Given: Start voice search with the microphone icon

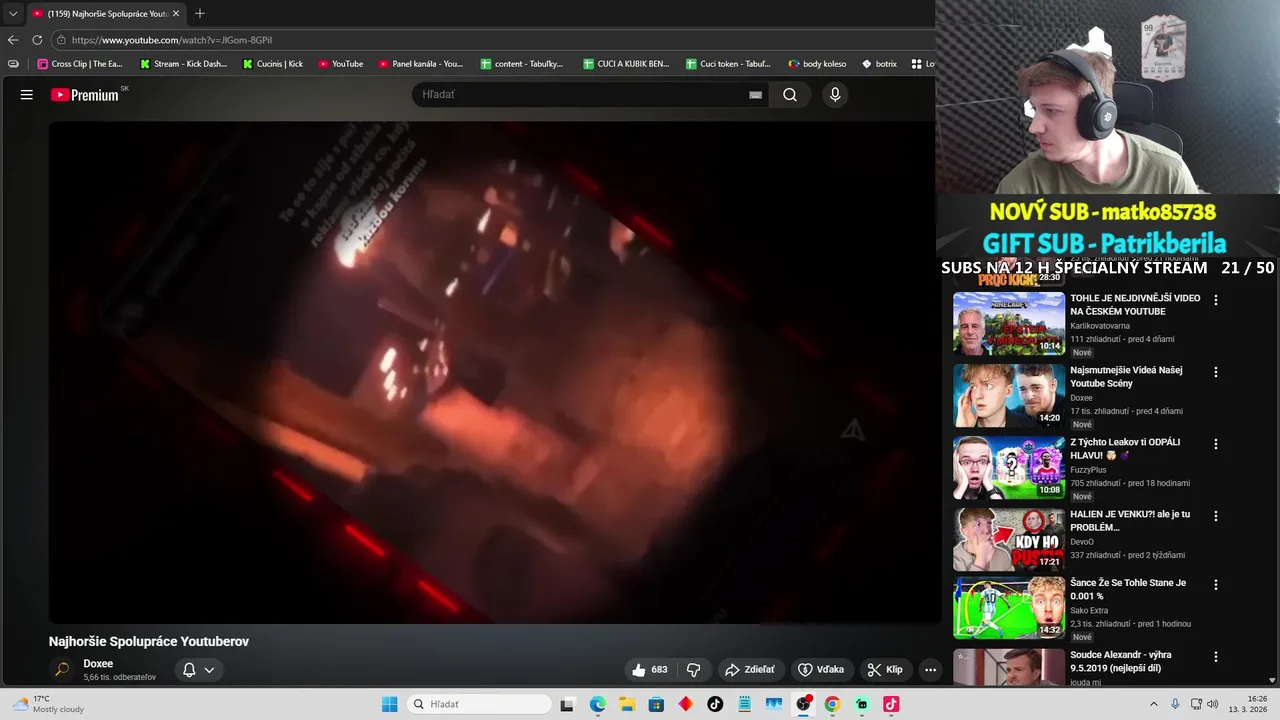Looking at the screenshot, I should (835, 95).
